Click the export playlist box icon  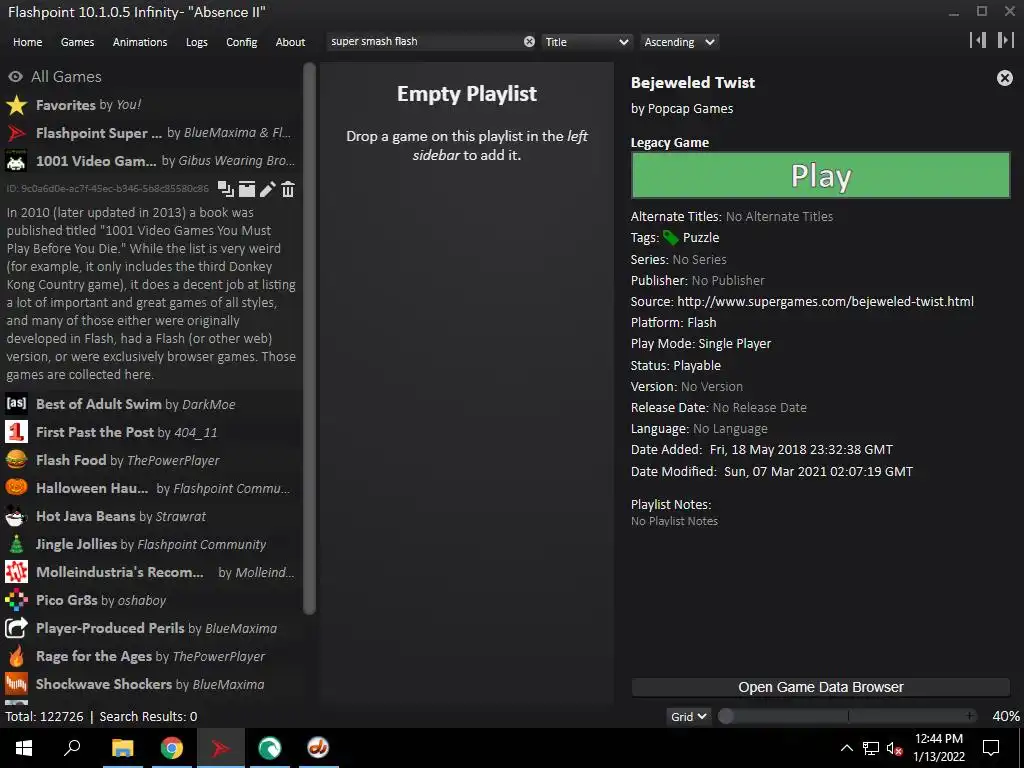pos(247,189)
